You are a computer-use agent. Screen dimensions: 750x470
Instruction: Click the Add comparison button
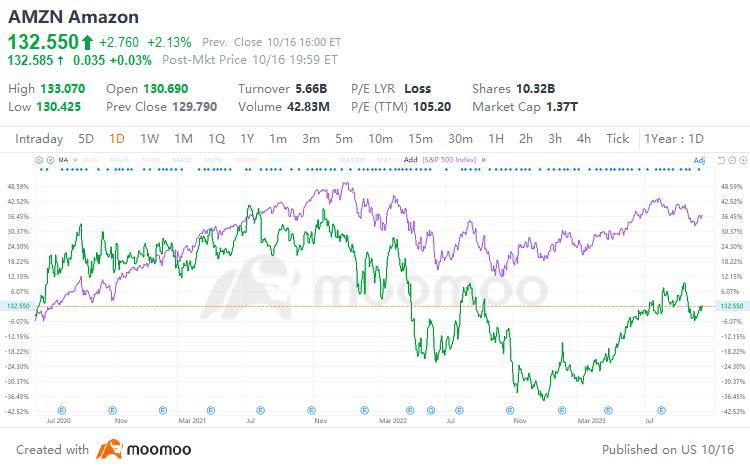click(x=410, y=159)
